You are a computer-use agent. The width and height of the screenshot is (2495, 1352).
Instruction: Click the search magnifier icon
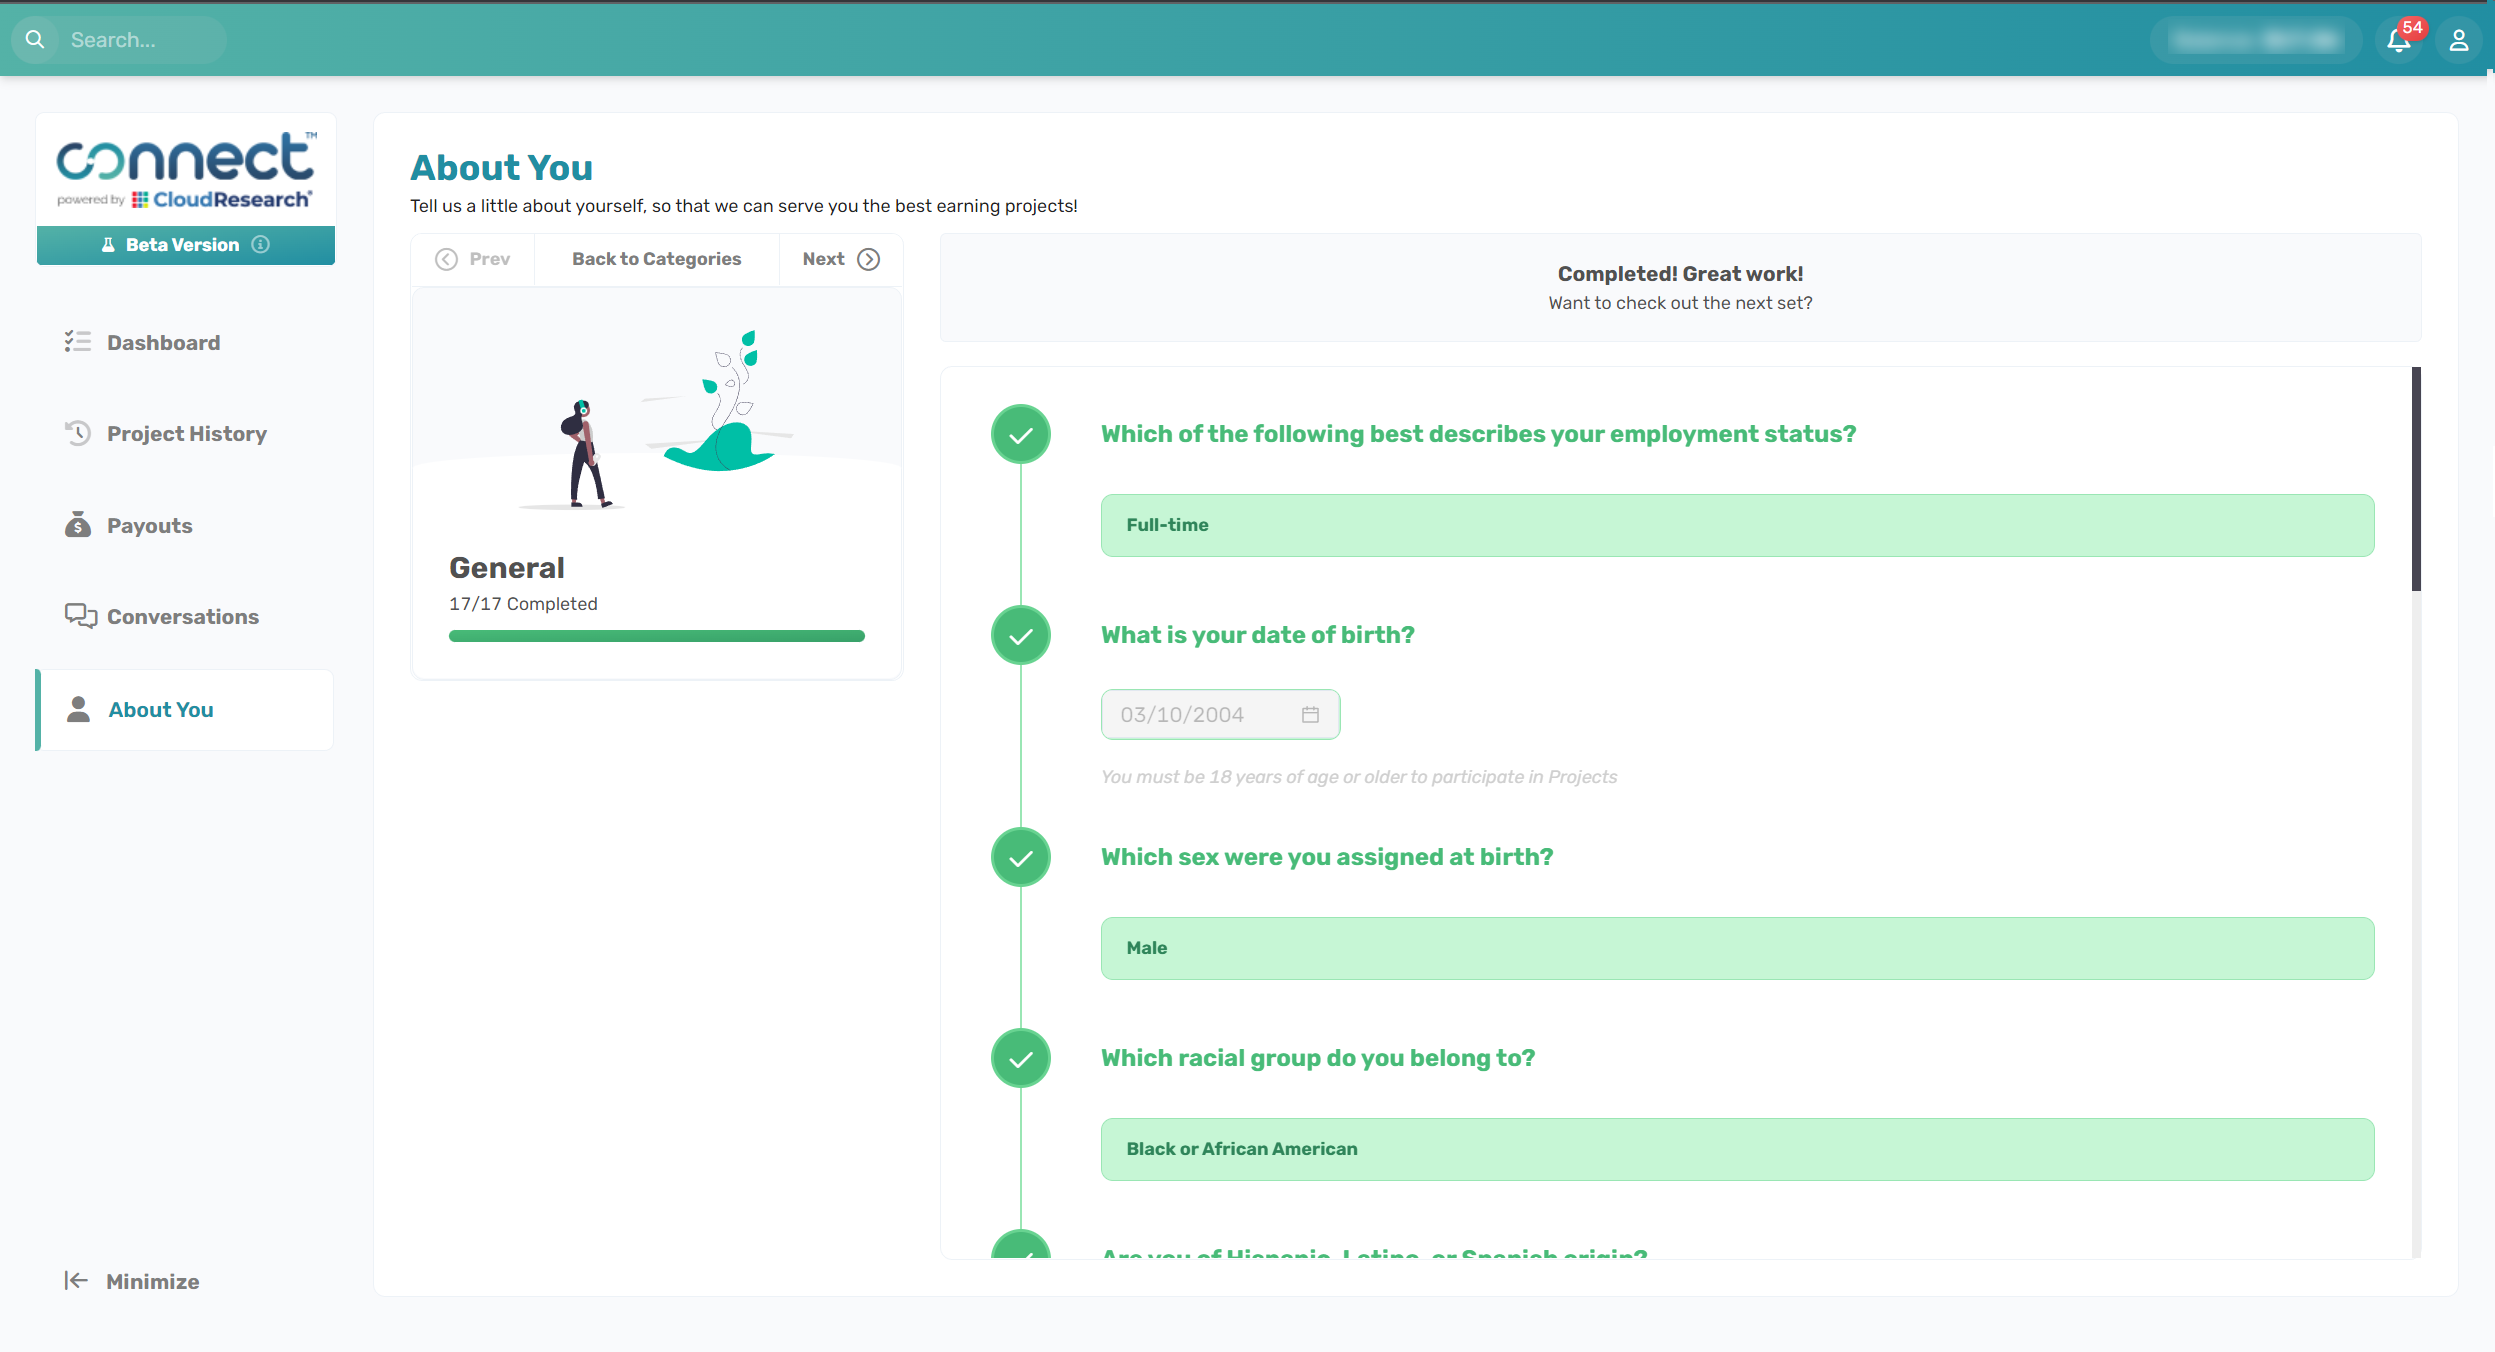pyautogui.click(x=35, y=40)
